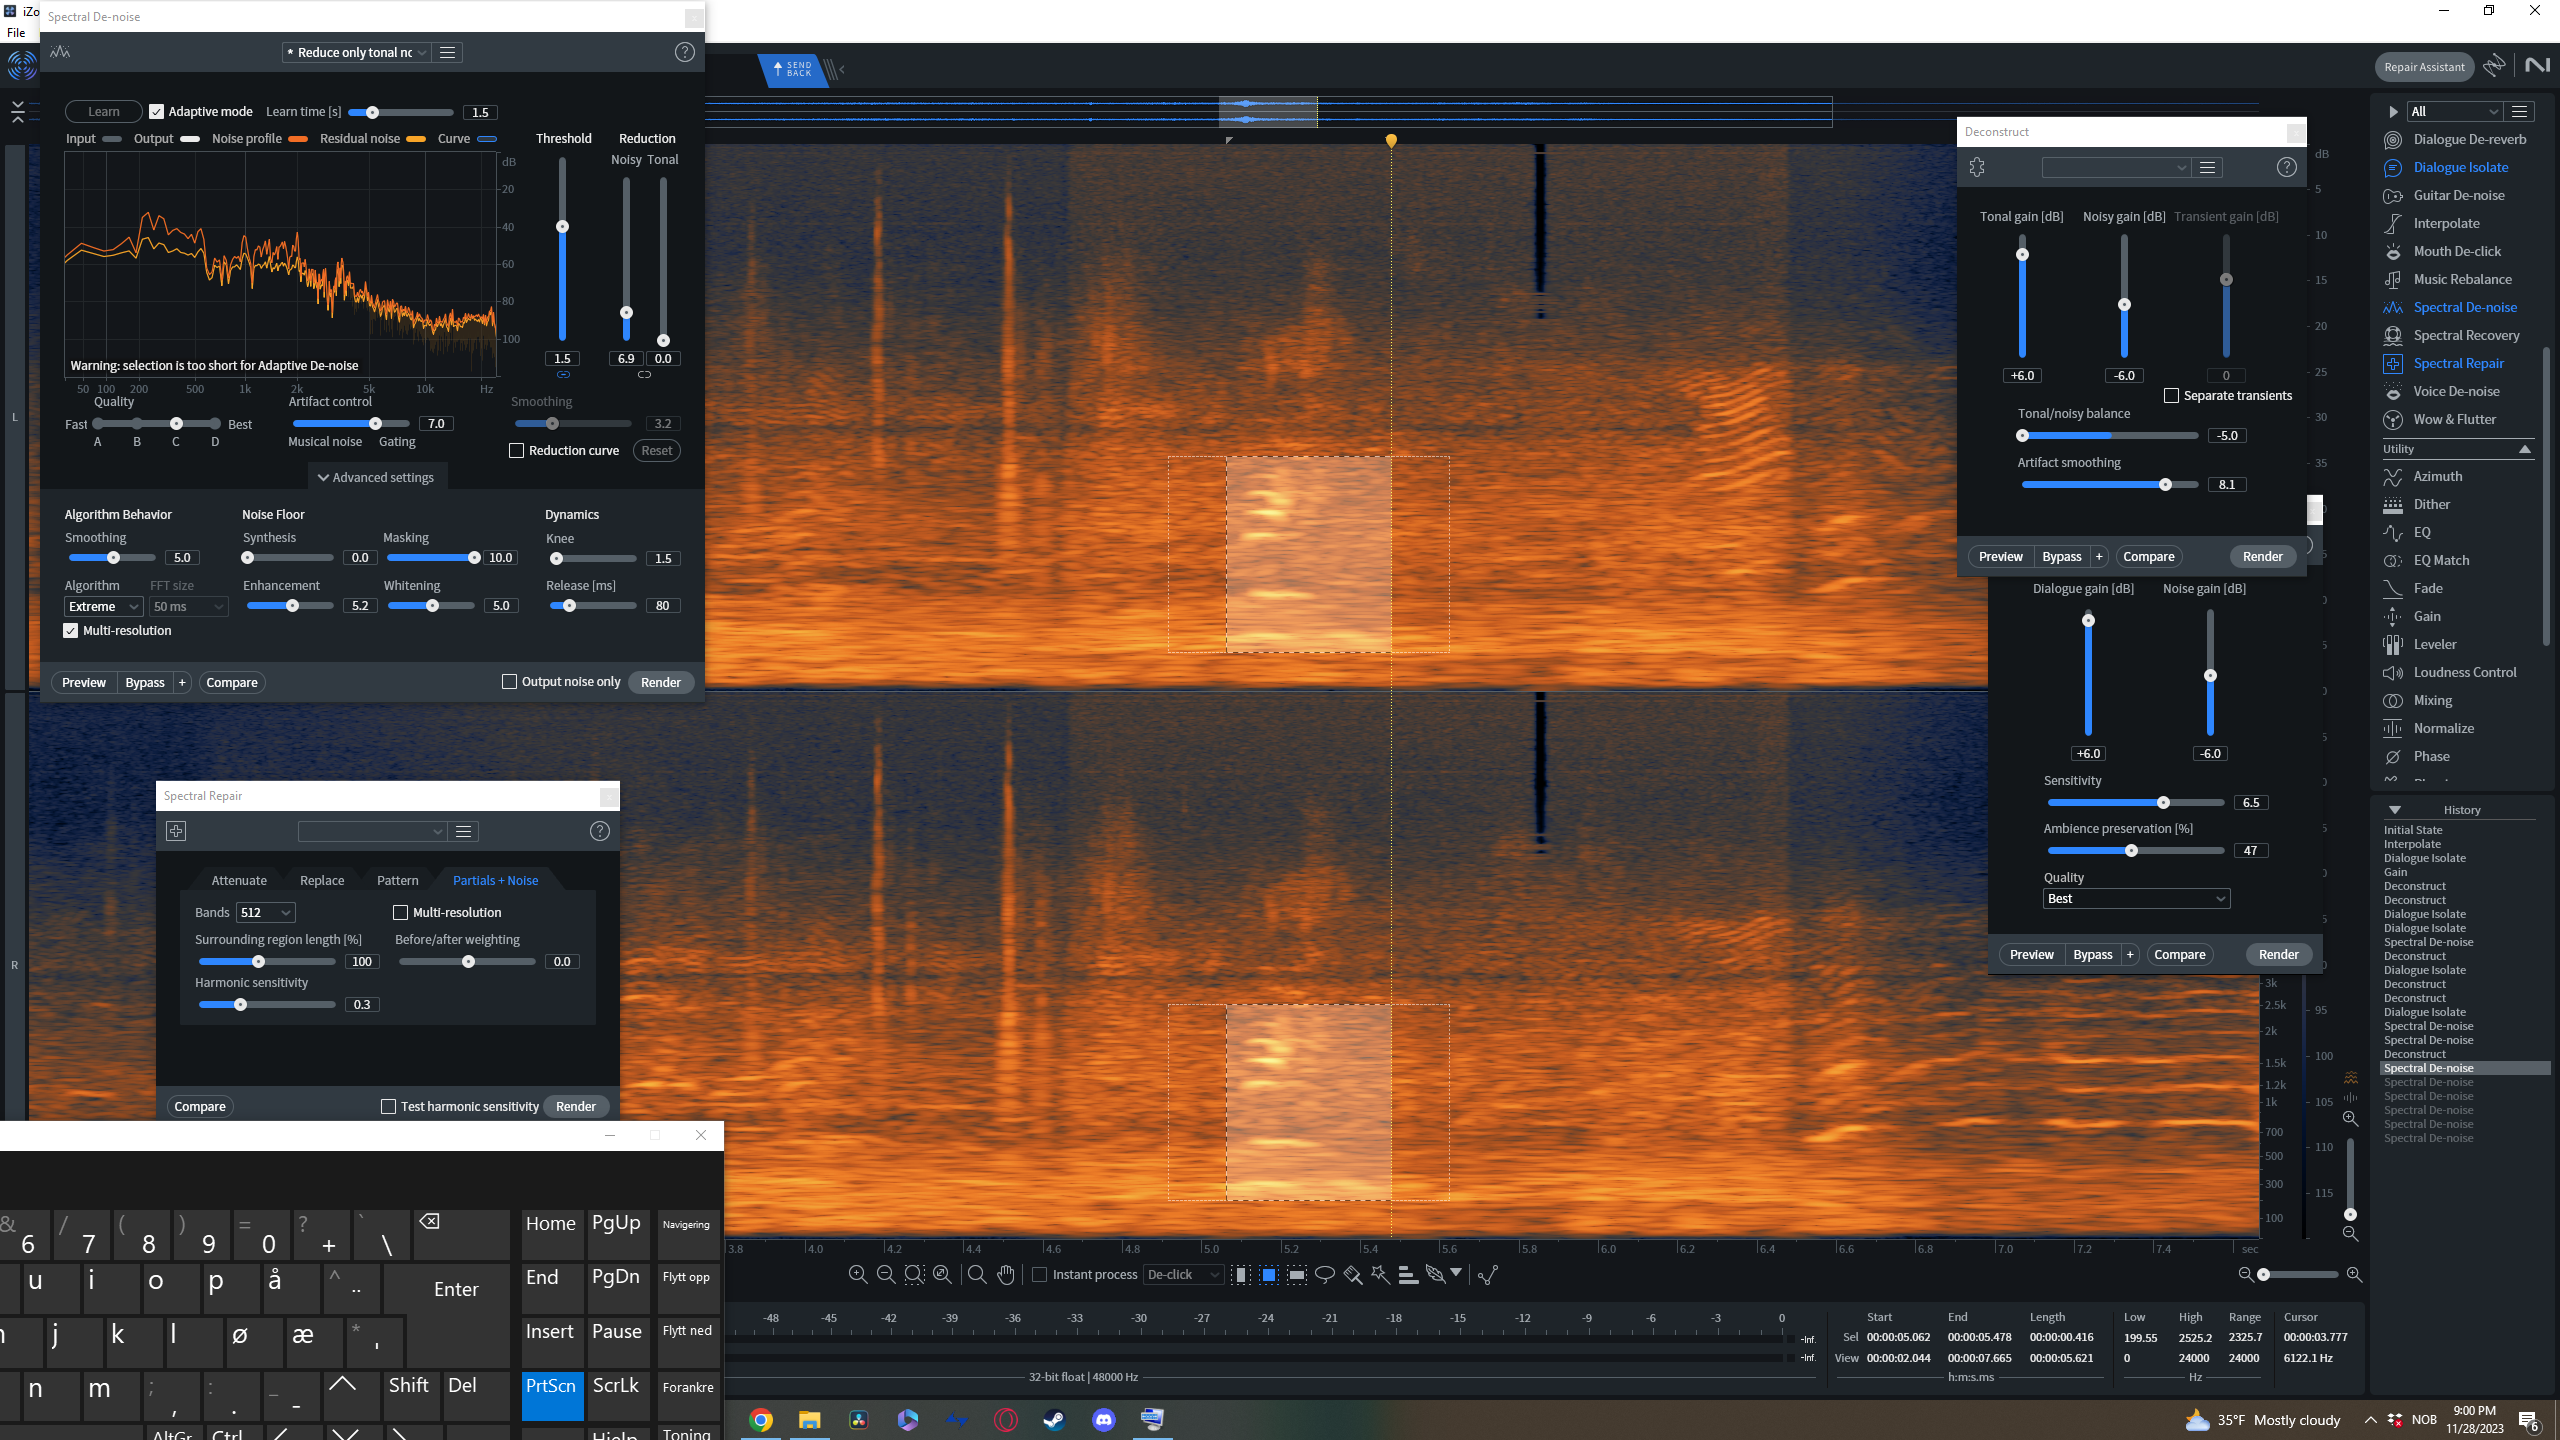The height and width of the screenshot is (1440, 2560).
Task: Open the Algorithm dropdown set to Extreme
Action: [x=104, y=606]
